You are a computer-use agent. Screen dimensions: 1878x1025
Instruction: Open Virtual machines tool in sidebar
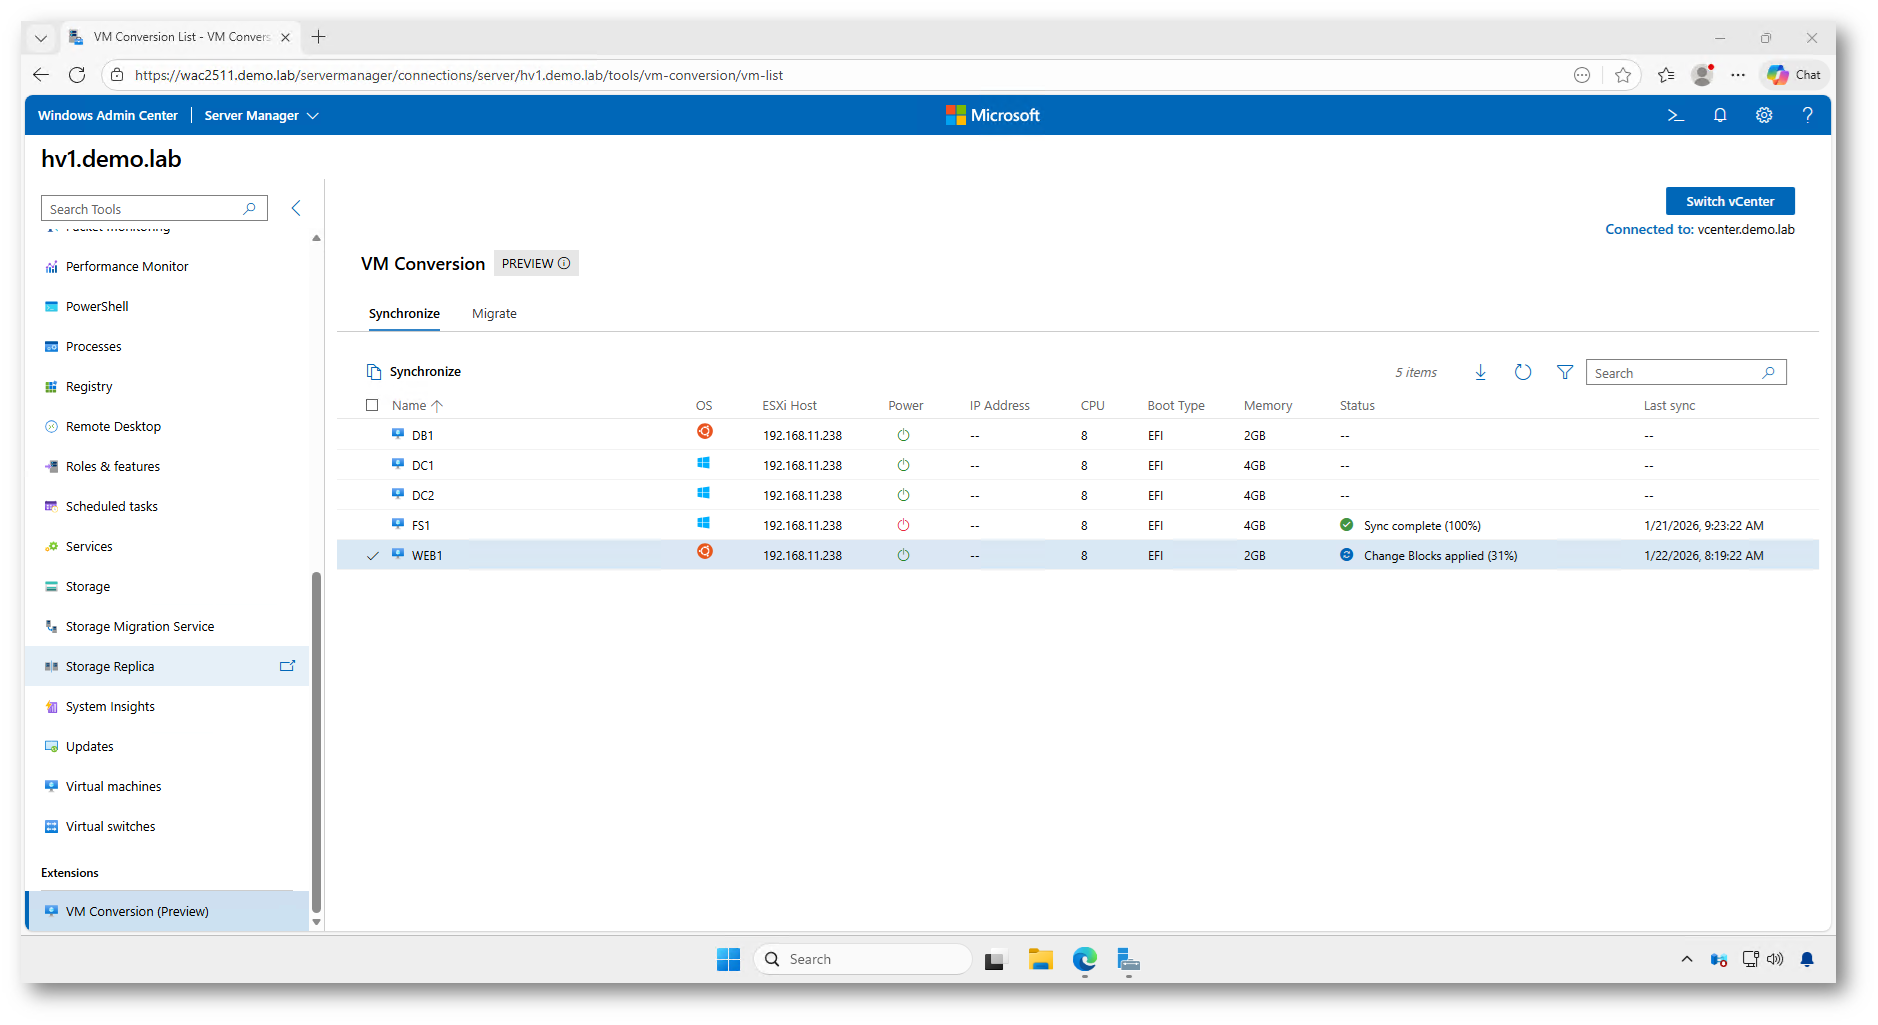click(113, 787)
